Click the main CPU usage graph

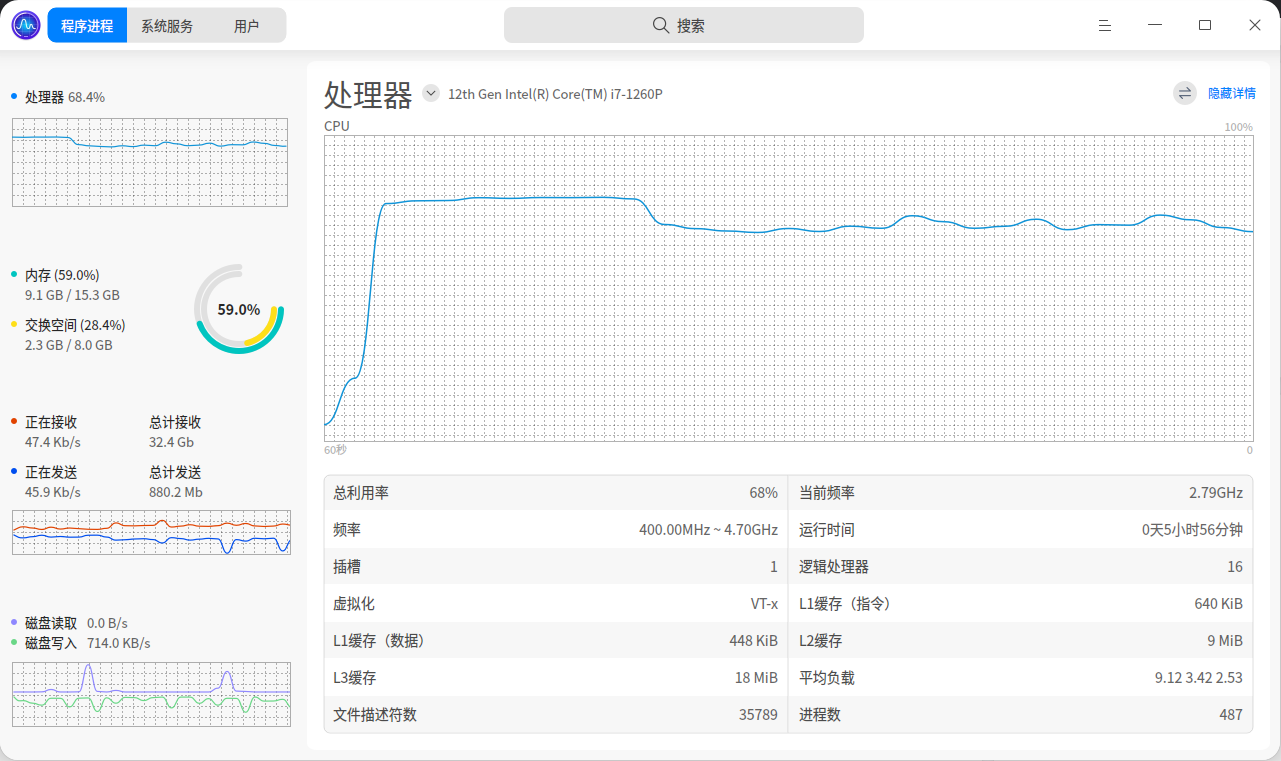(x=788, y=288)
